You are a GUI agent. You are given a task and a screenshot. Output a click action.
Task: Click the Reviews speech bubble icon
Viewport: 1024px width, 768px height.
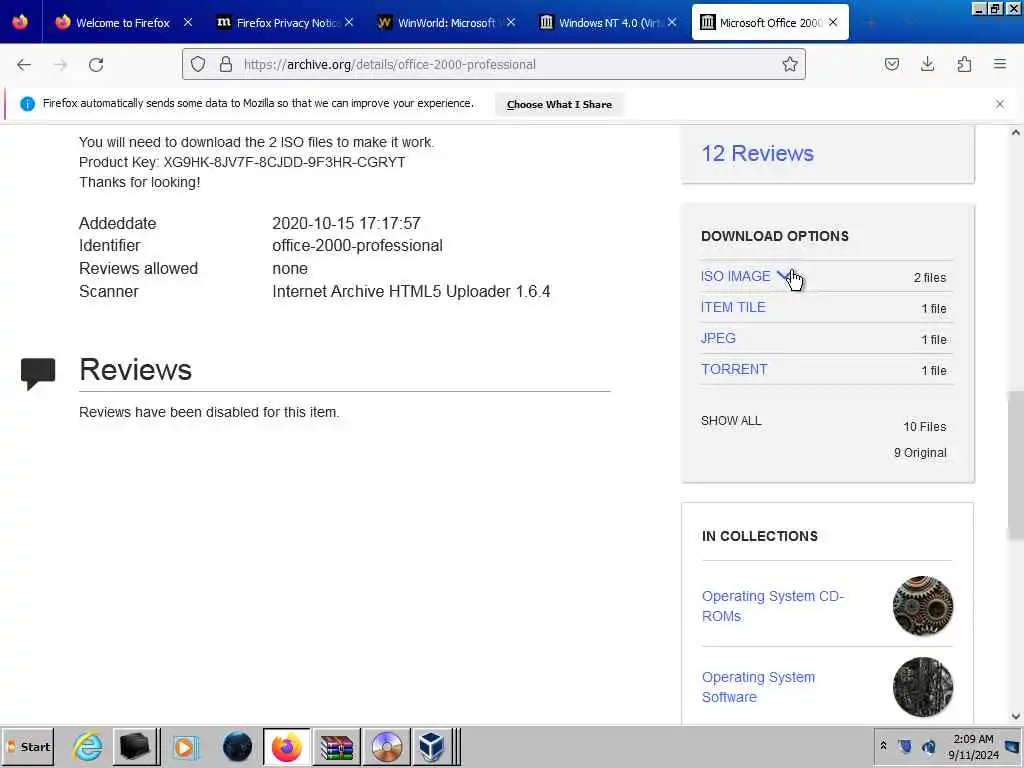click(x=38, y=374)
